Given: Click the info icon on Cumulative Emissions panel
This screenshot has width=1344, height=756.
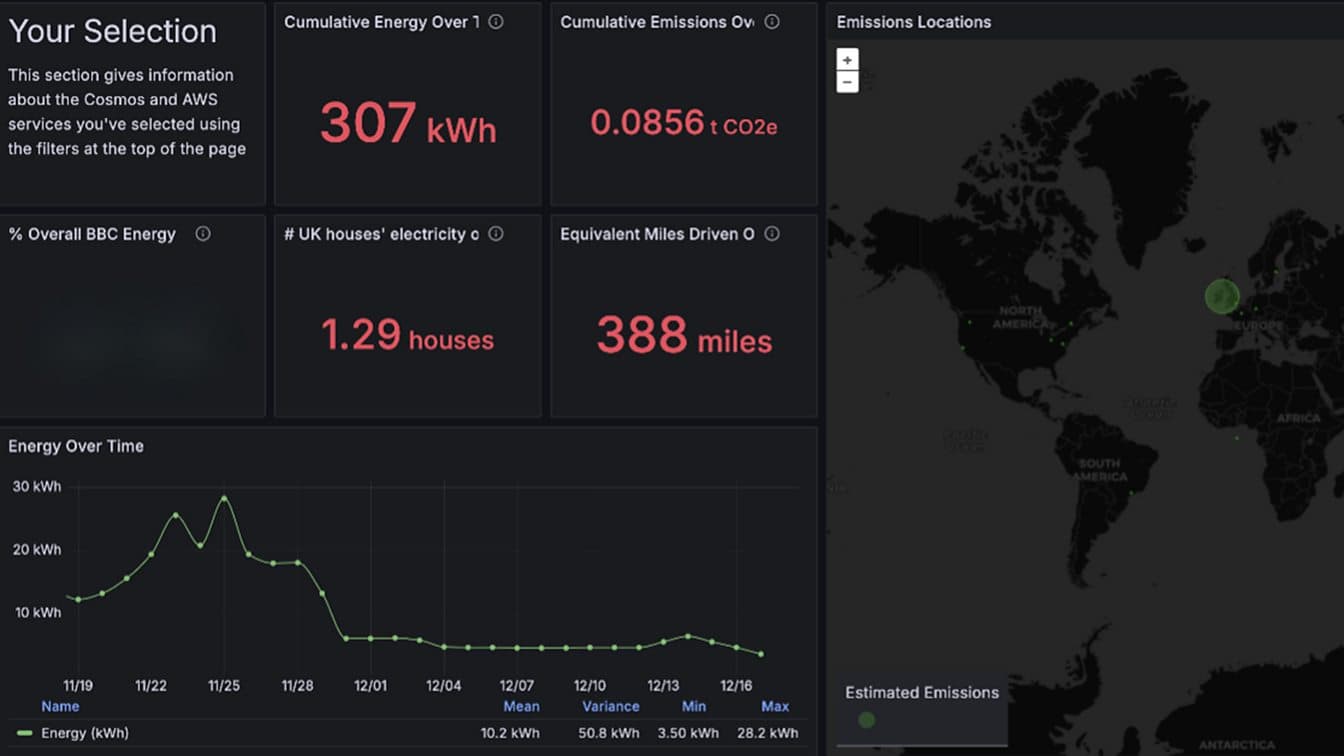Looking at the screenshot, I should coord(772,21).
